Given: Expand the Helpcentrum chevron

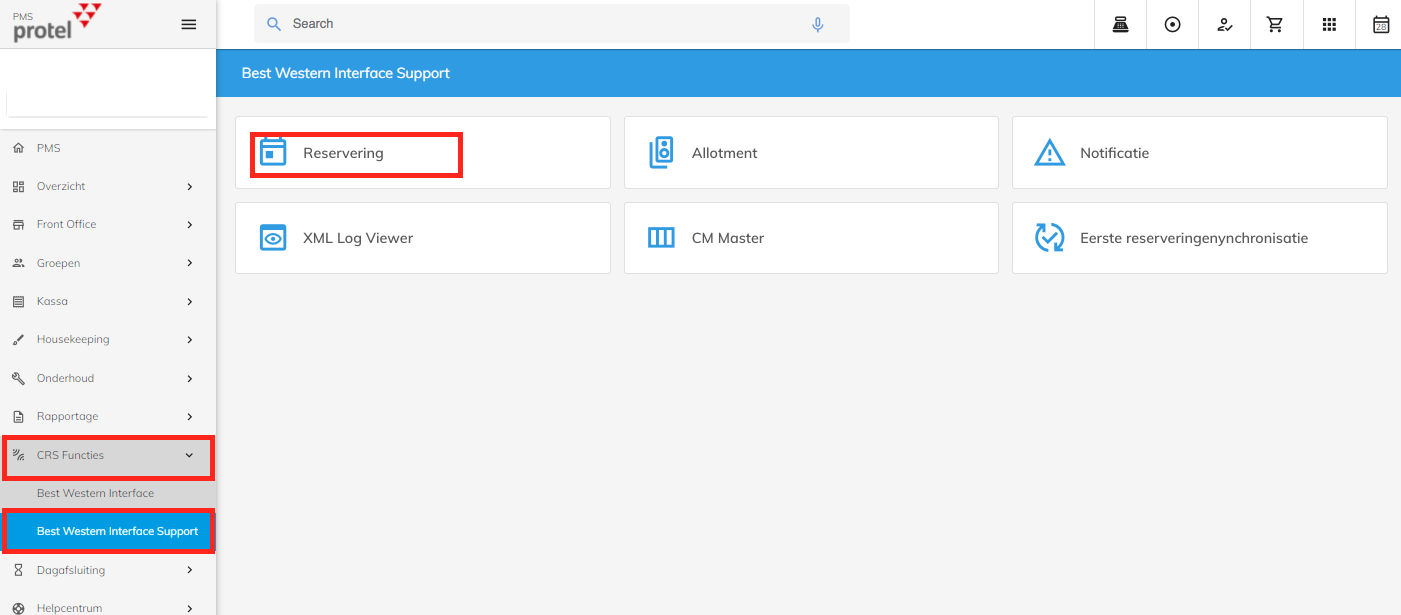Looking at the screenshot, I should [190, 608].
